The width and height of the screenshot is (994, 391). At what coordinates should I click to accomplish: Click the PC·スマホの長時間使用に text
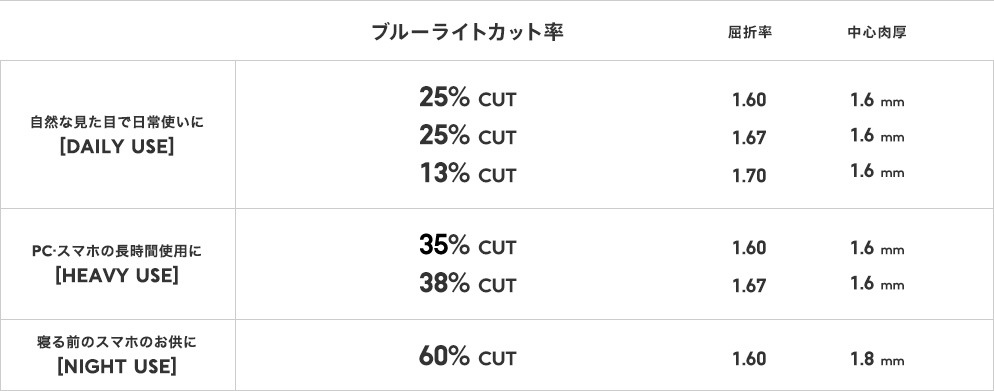[x=117, y=252]
